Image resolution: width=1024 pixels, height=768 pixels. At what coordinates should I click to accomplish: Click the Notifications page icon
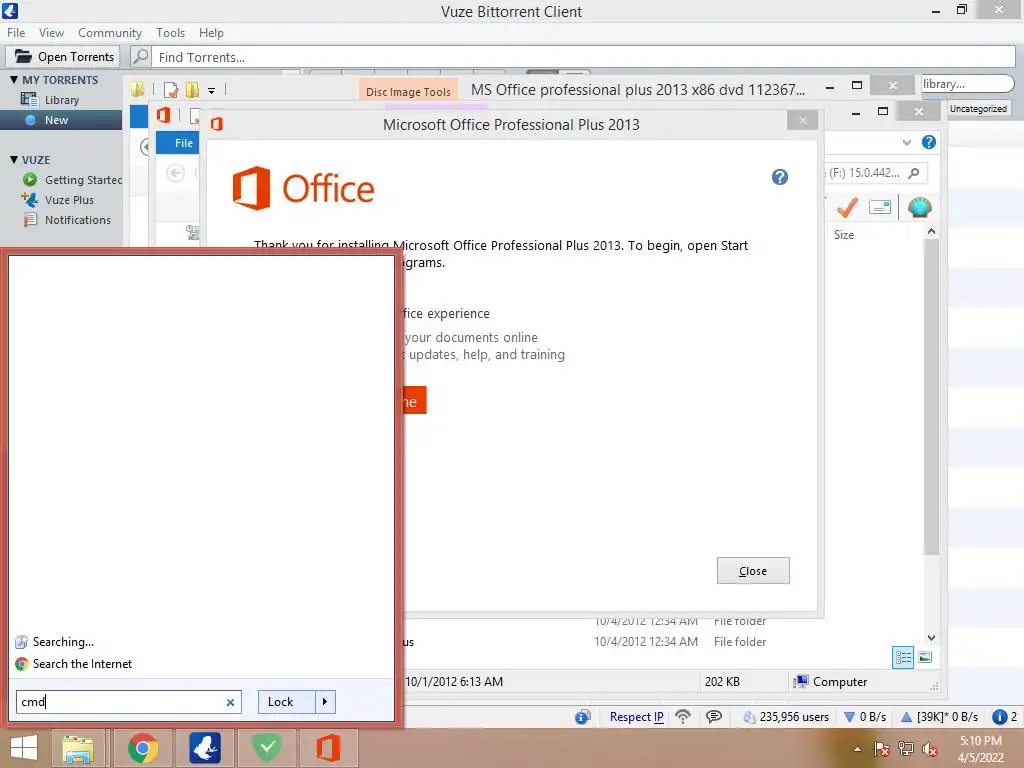coord(30,220)
